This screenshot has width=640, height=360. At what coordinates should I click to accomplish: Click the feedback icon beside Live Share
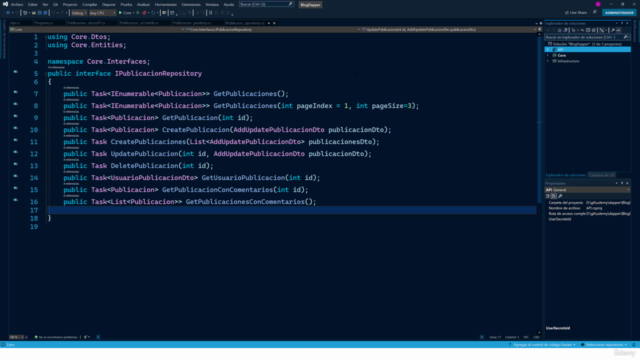(x=595, y=13)
